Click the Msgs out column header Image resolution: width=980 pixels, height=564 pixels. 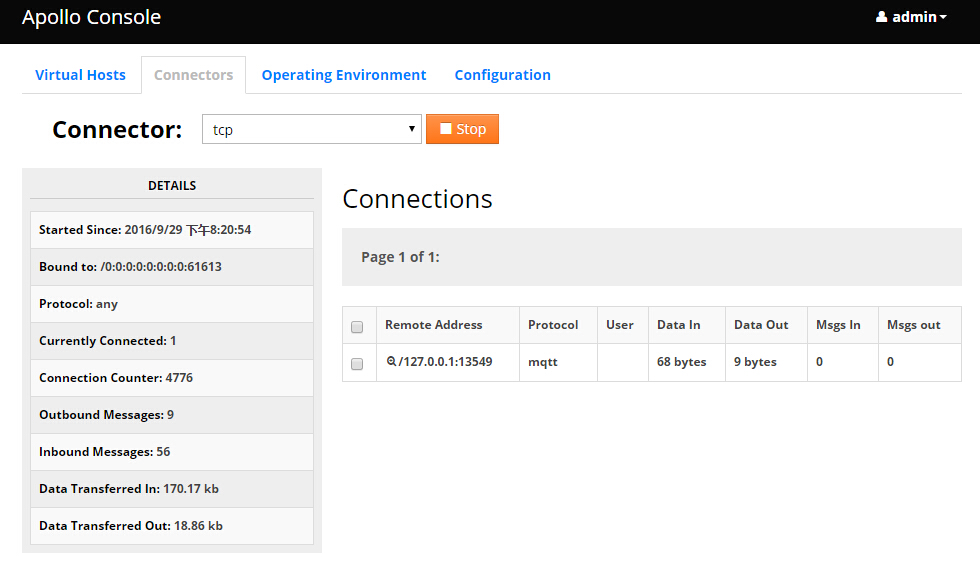point(913,325)
